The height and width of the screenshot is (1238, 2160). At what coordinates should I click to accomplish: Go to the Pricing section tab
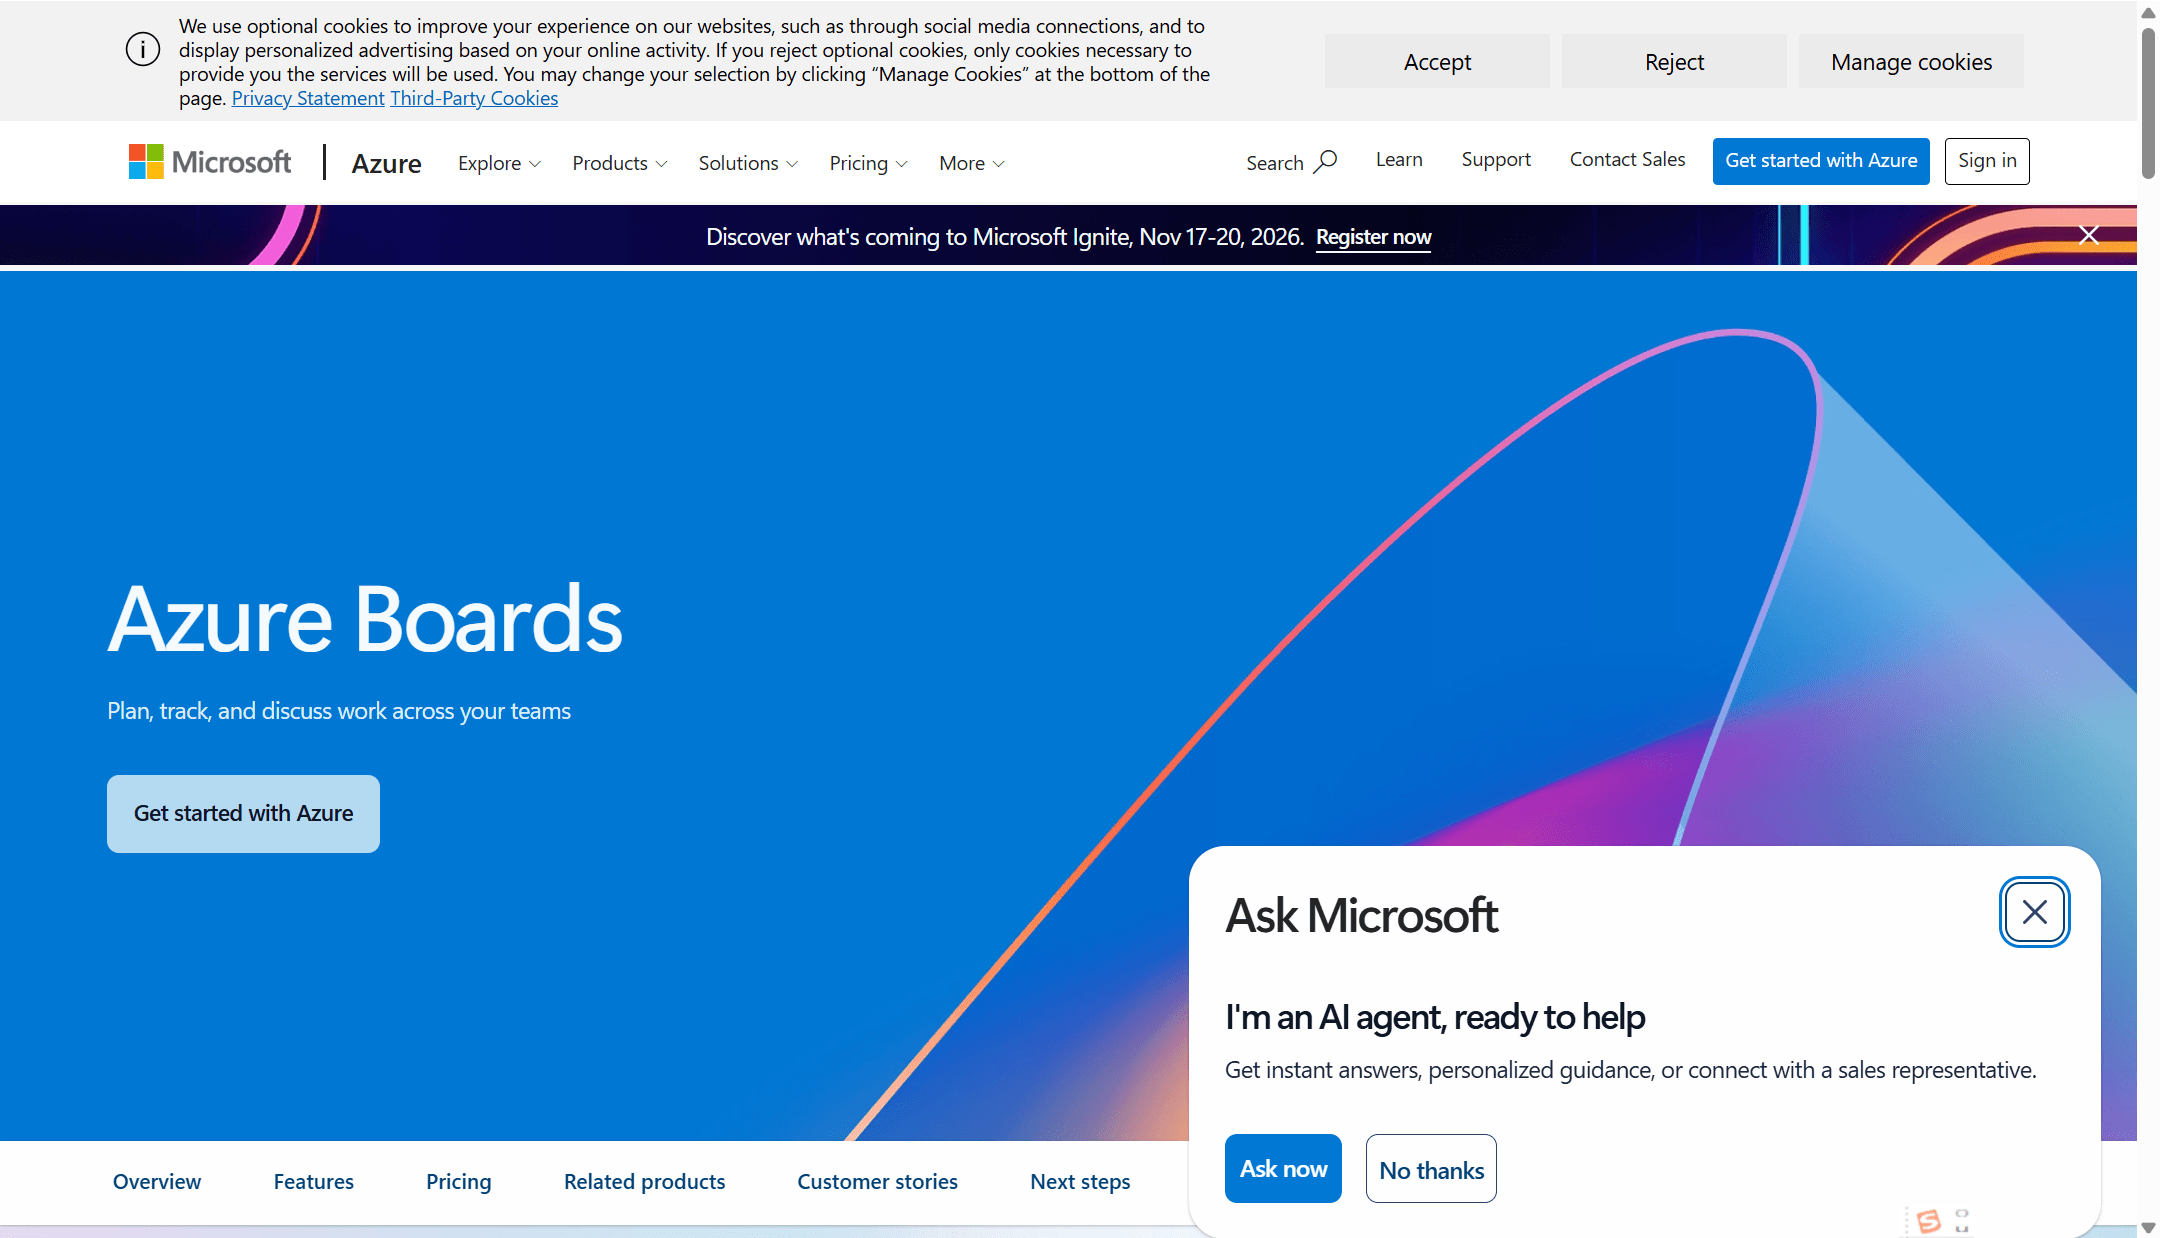459,1182
